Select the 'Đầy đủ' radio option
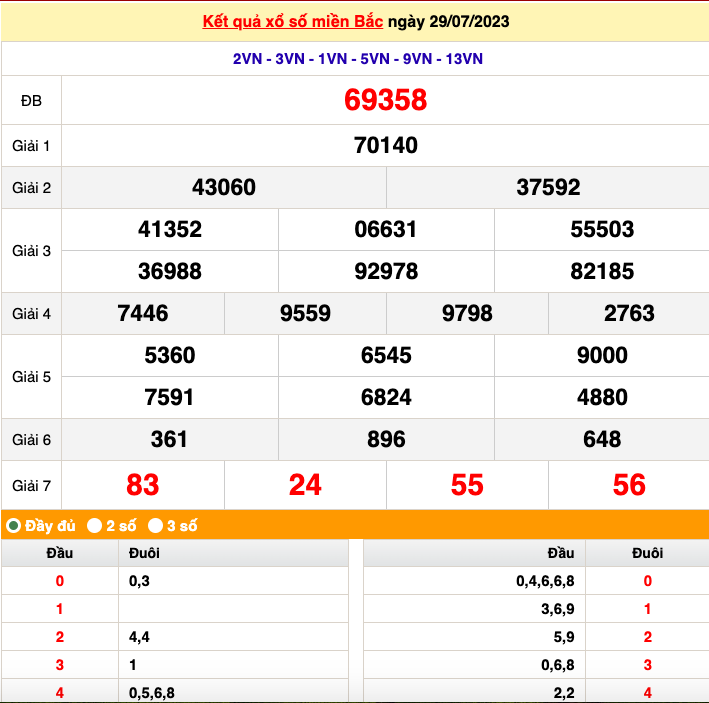 [x=14, y=525]
